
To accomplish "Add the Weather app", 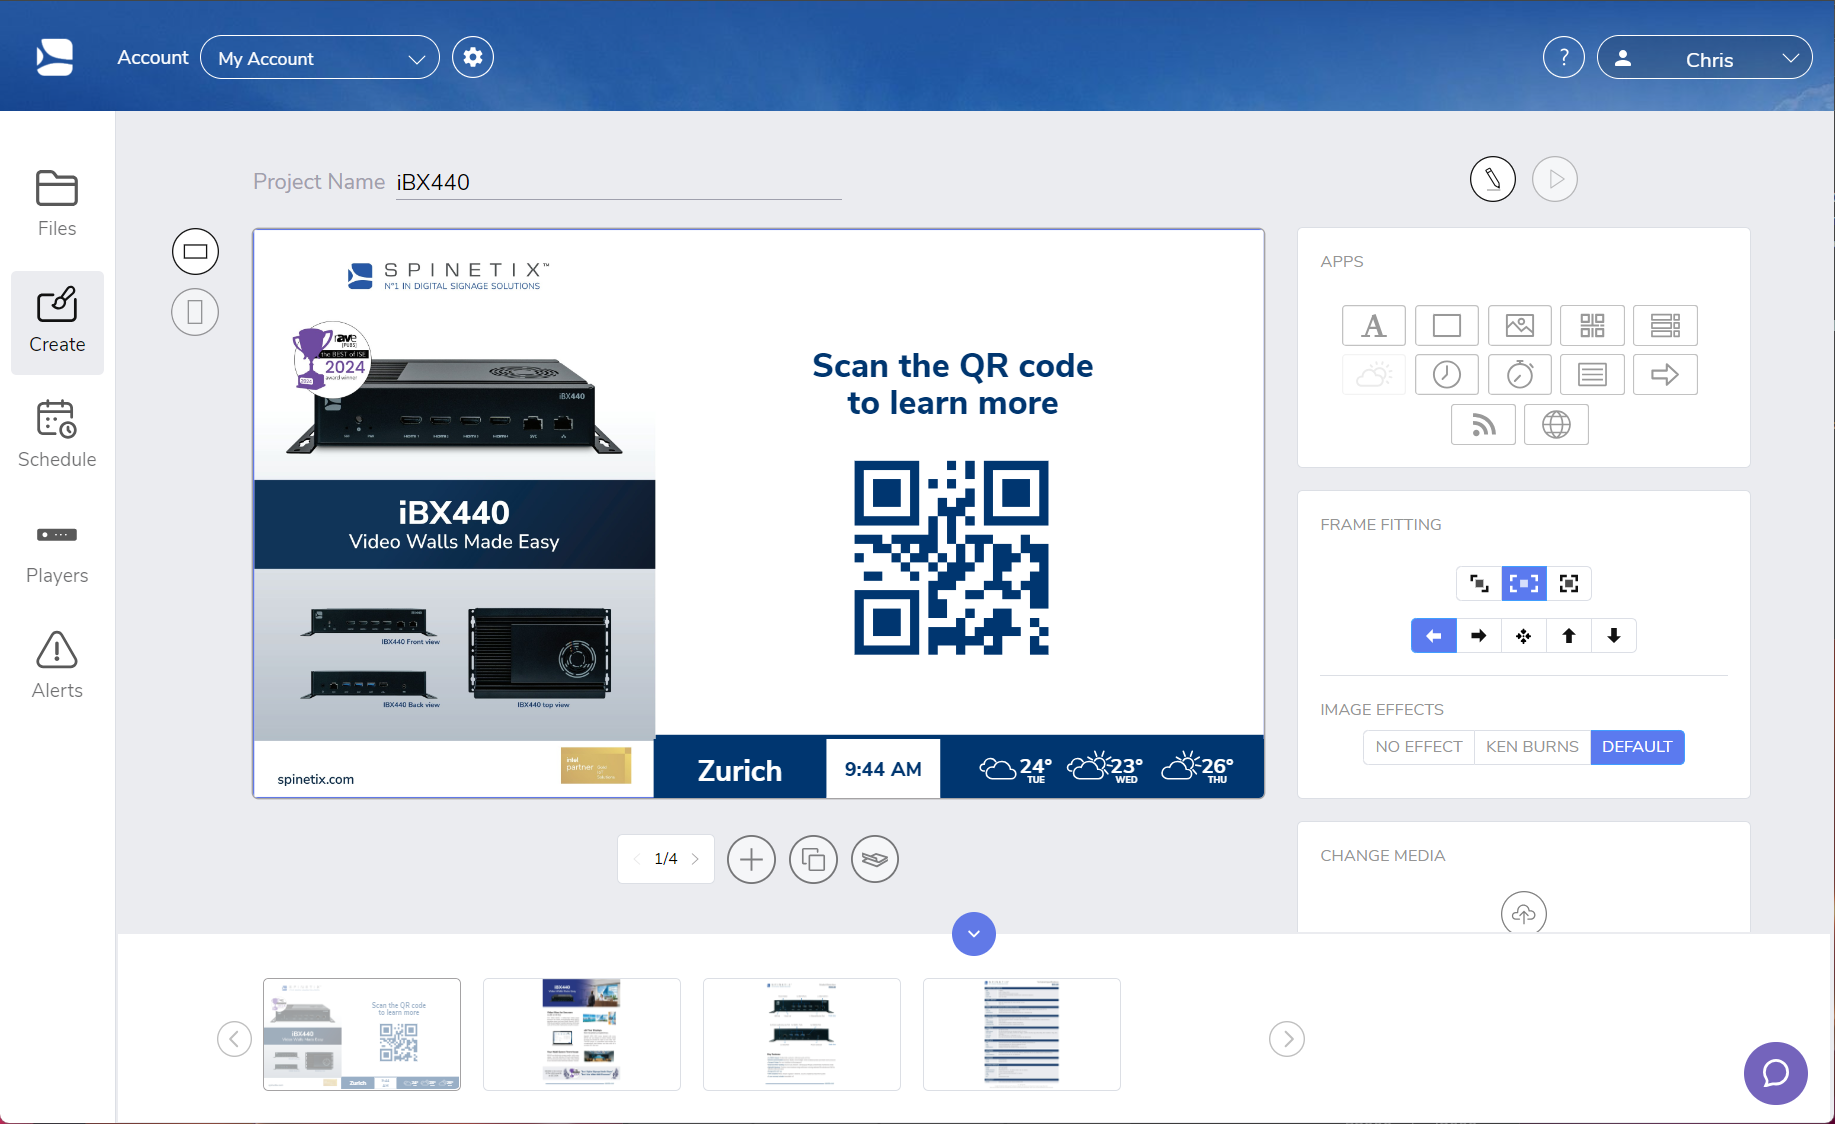I will 1374,375.
